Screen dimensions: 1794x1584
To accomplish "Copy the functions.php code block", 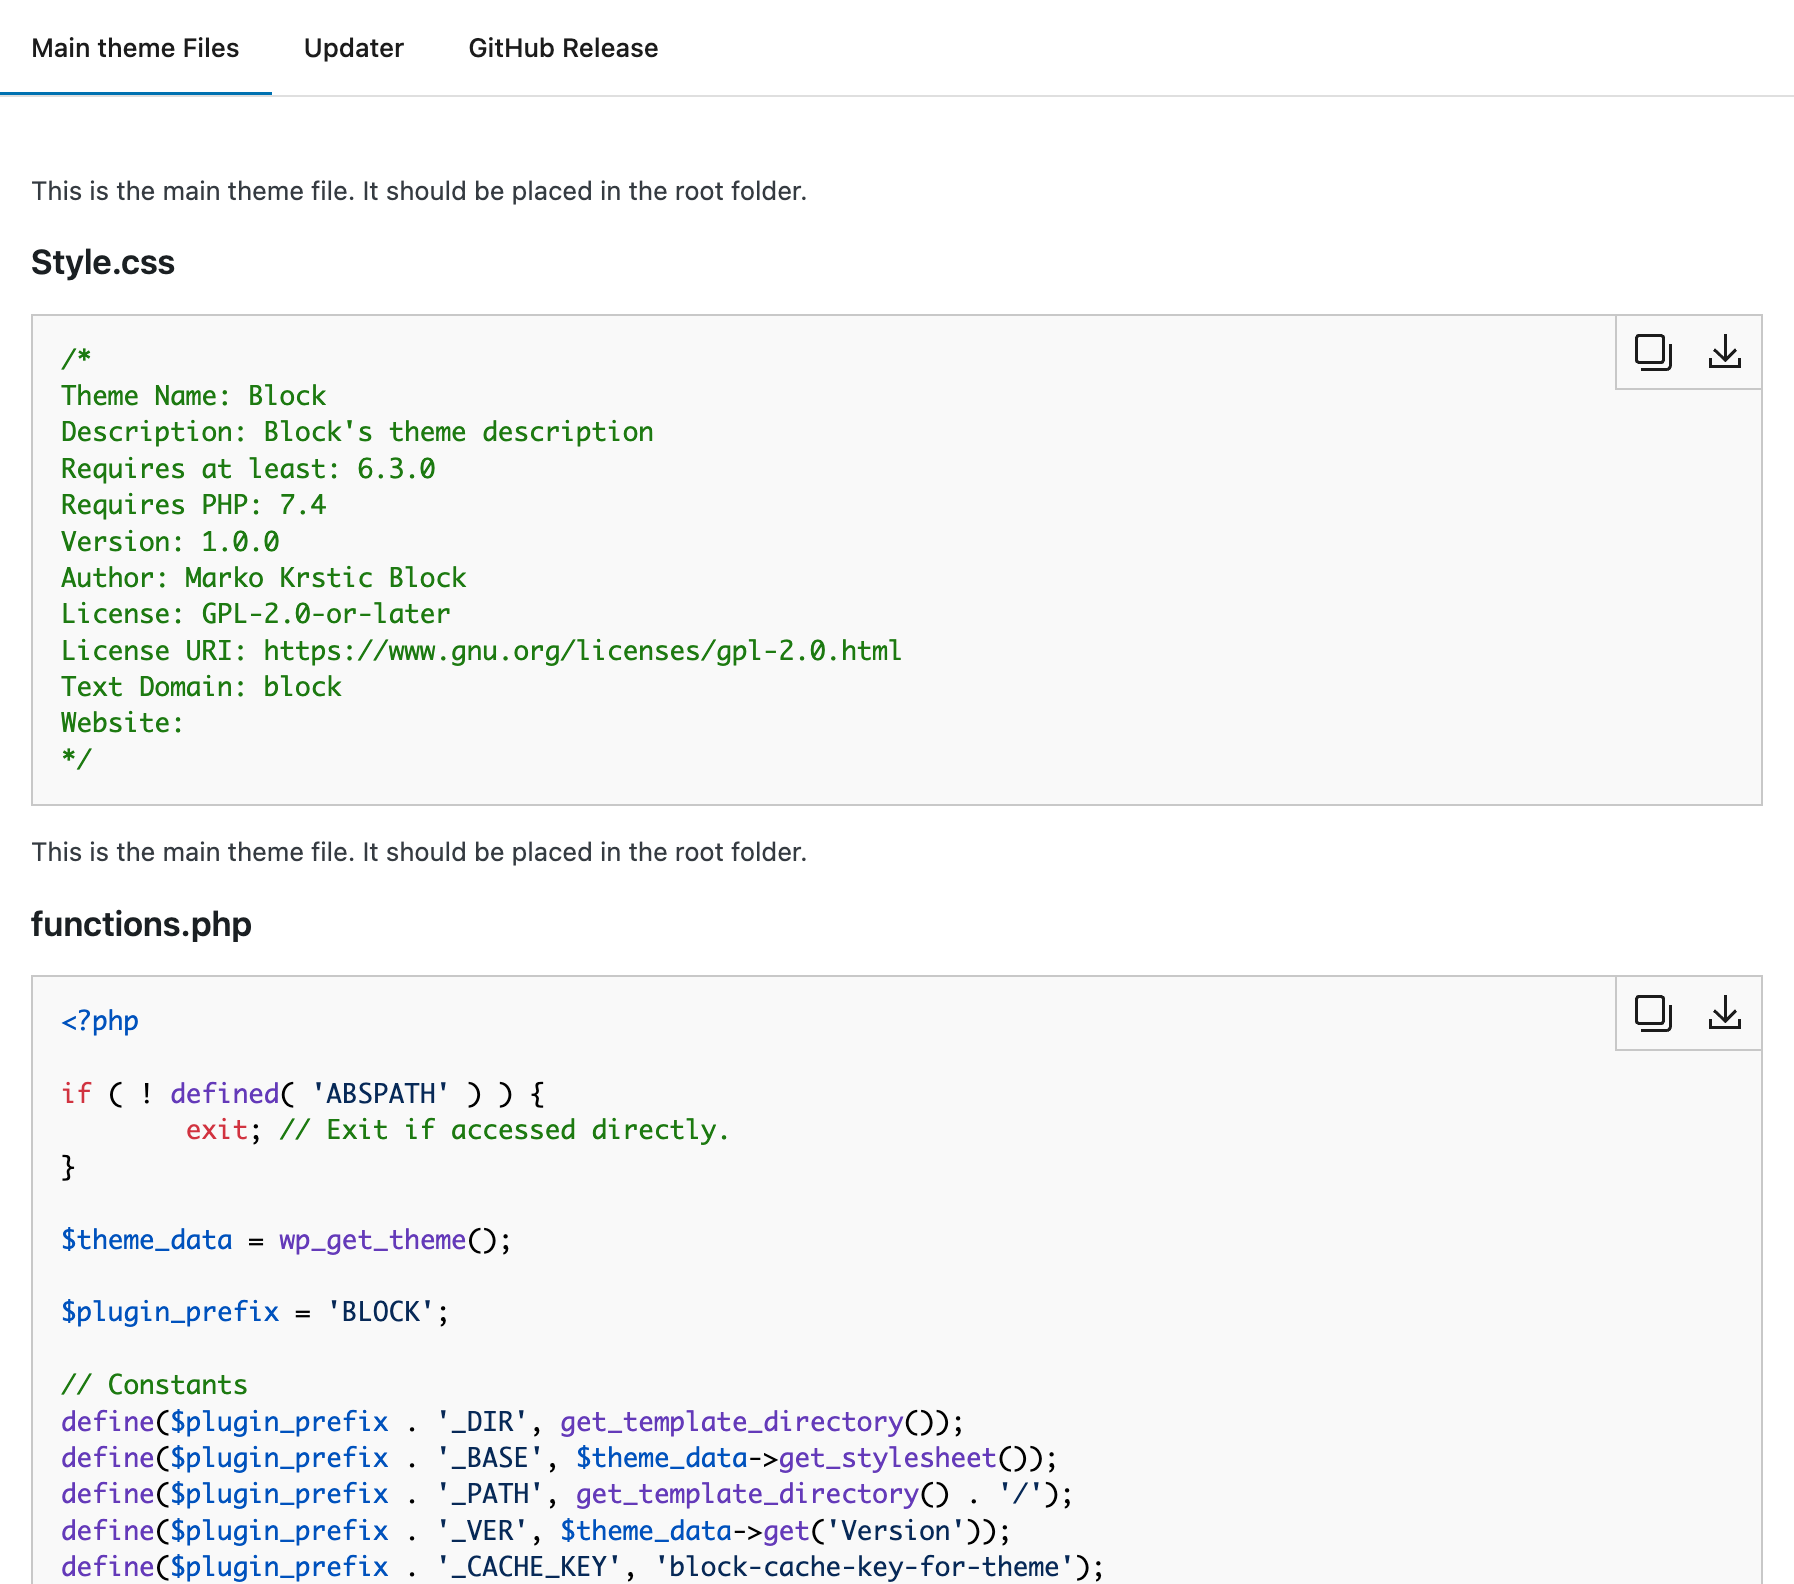I will pos(1653,1013).
